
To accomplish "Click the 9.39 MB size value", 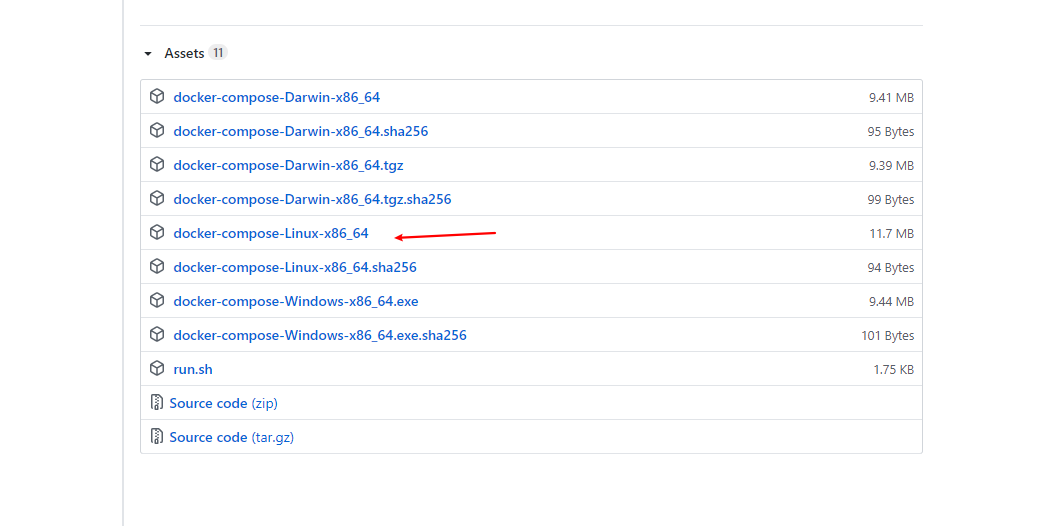I will 891,165.
